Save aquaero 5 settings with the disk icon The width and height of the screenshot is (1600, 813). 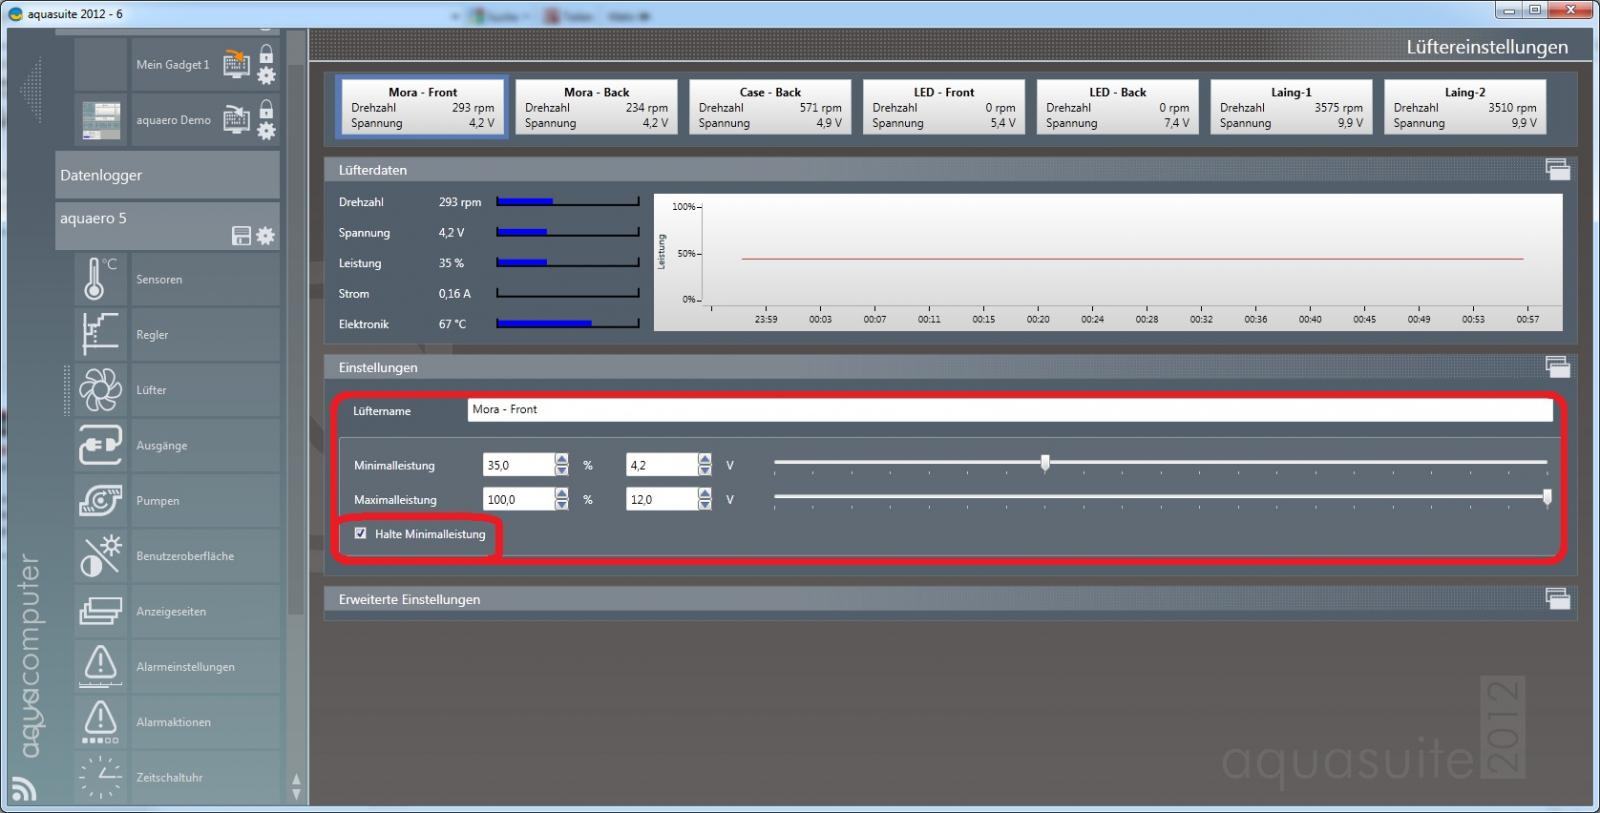click(241, 236)
